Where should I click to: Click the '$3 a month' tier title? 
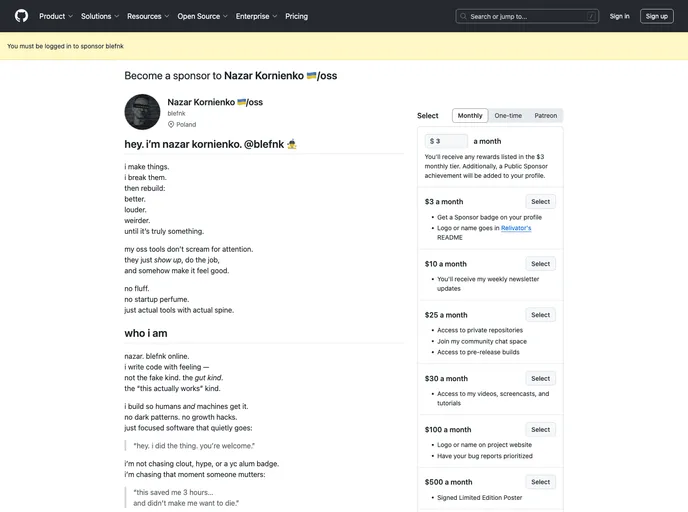pyautogui.click(x=444, y=201)
